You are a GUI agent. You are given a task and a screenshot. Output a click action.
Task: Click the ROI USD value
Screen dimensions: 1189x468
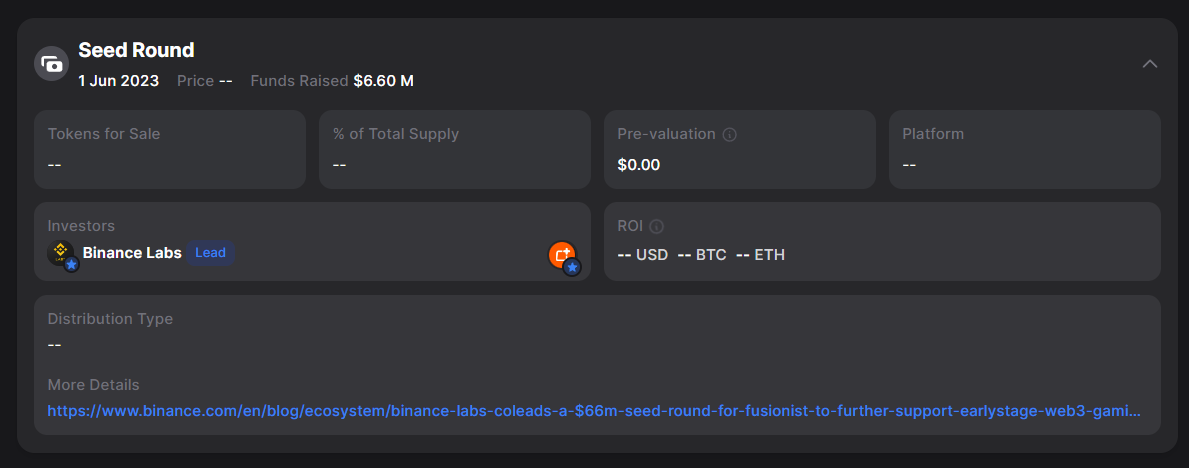(643, 255)
